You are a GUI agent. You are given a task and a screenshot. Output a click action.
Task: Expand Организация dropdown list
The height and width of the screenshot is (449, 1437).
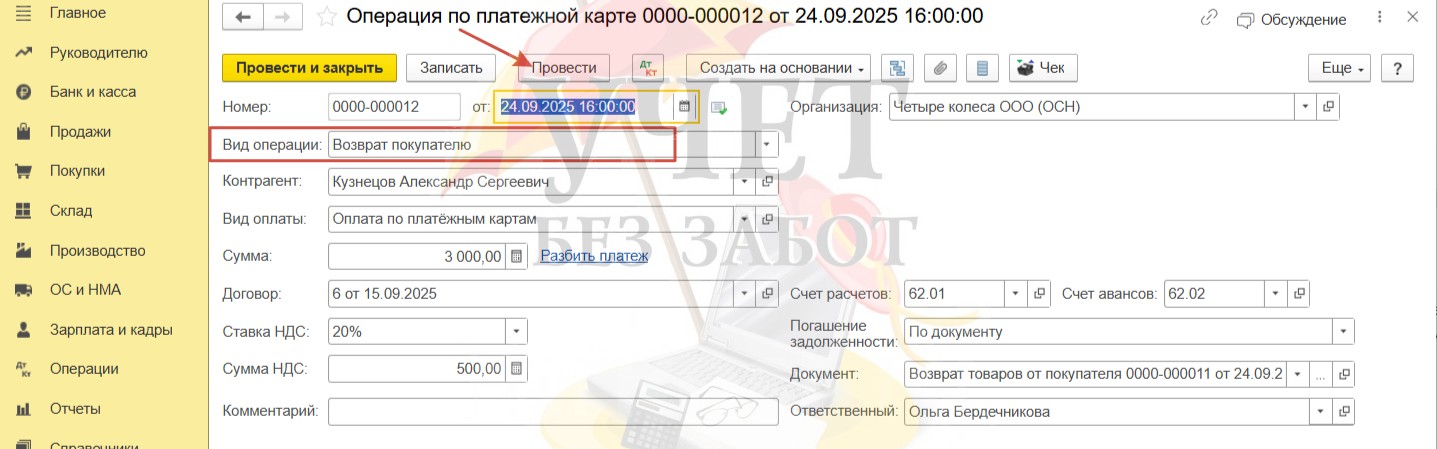[1306, 106]
